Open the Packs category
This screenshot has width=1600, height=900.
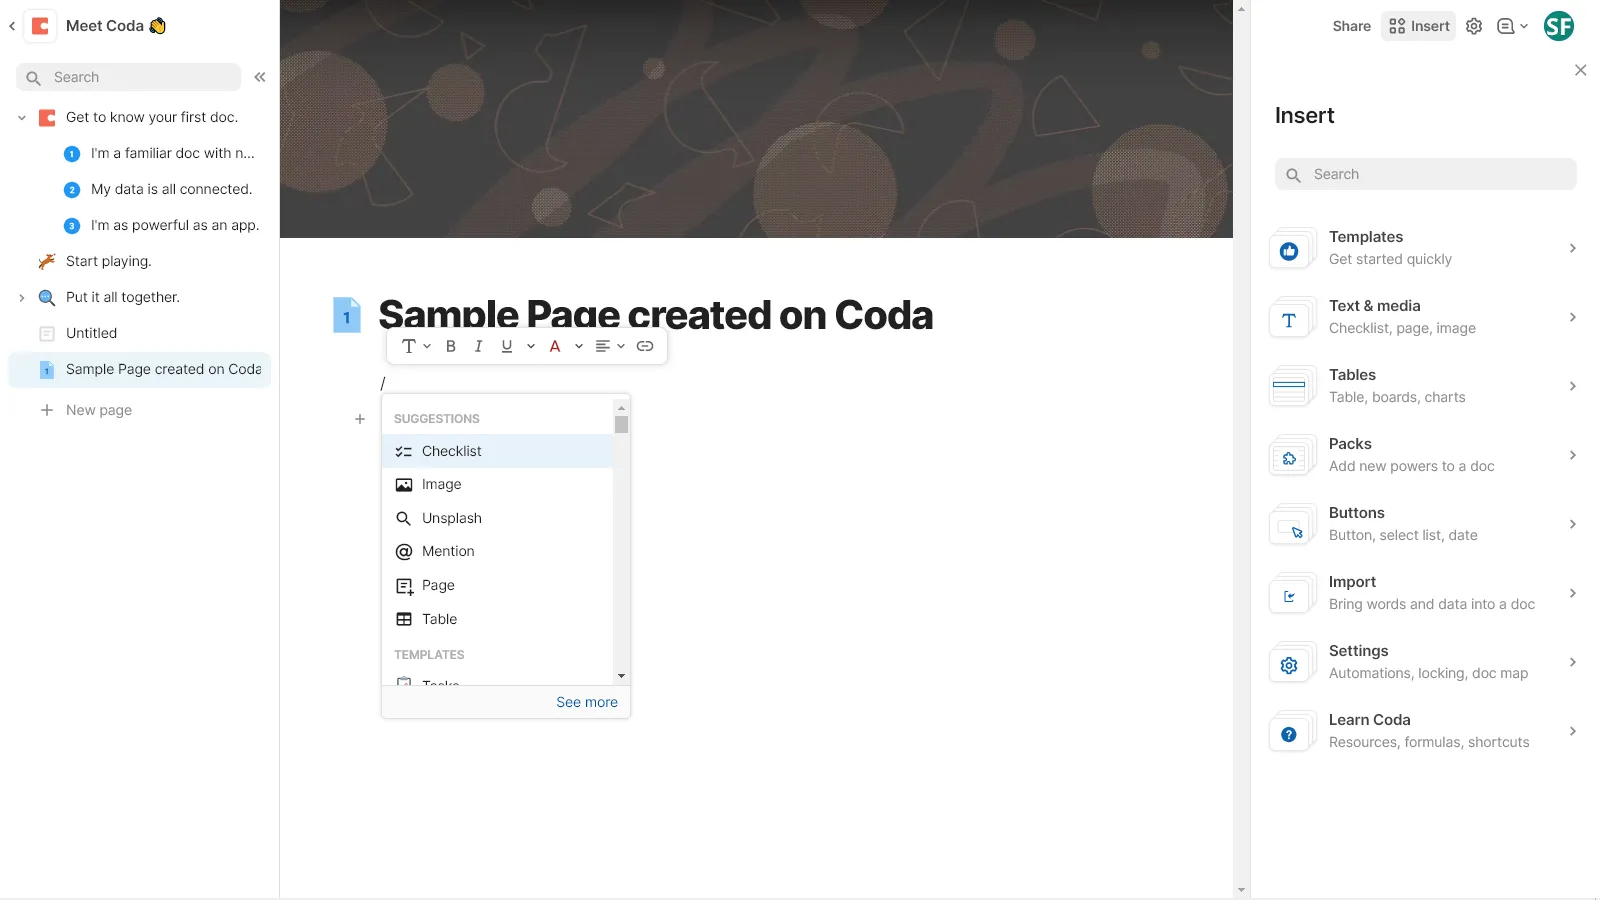tap(1425, 455)
